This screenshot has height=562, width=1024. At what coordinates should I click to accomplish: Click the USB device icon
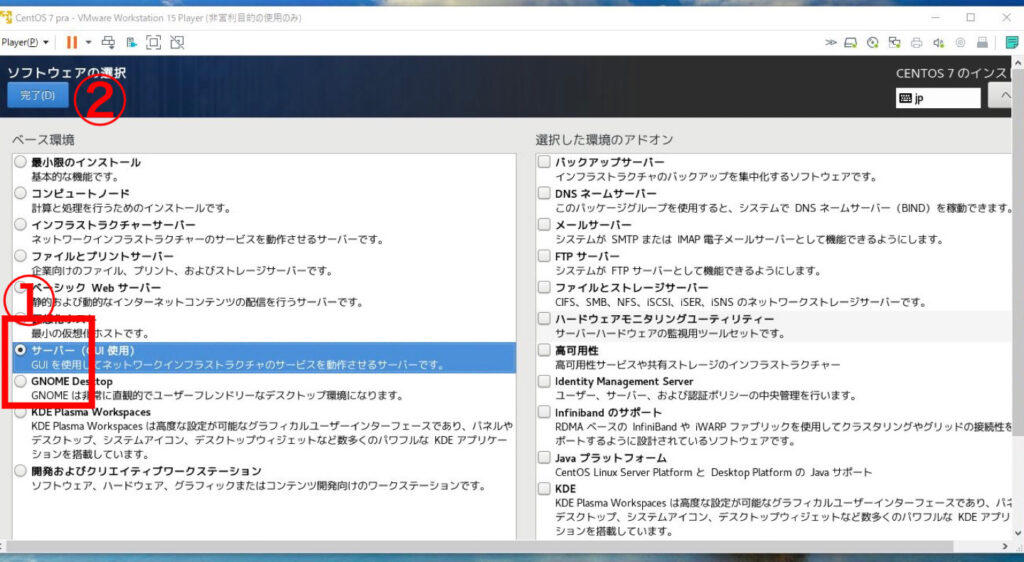click(982, 42)
